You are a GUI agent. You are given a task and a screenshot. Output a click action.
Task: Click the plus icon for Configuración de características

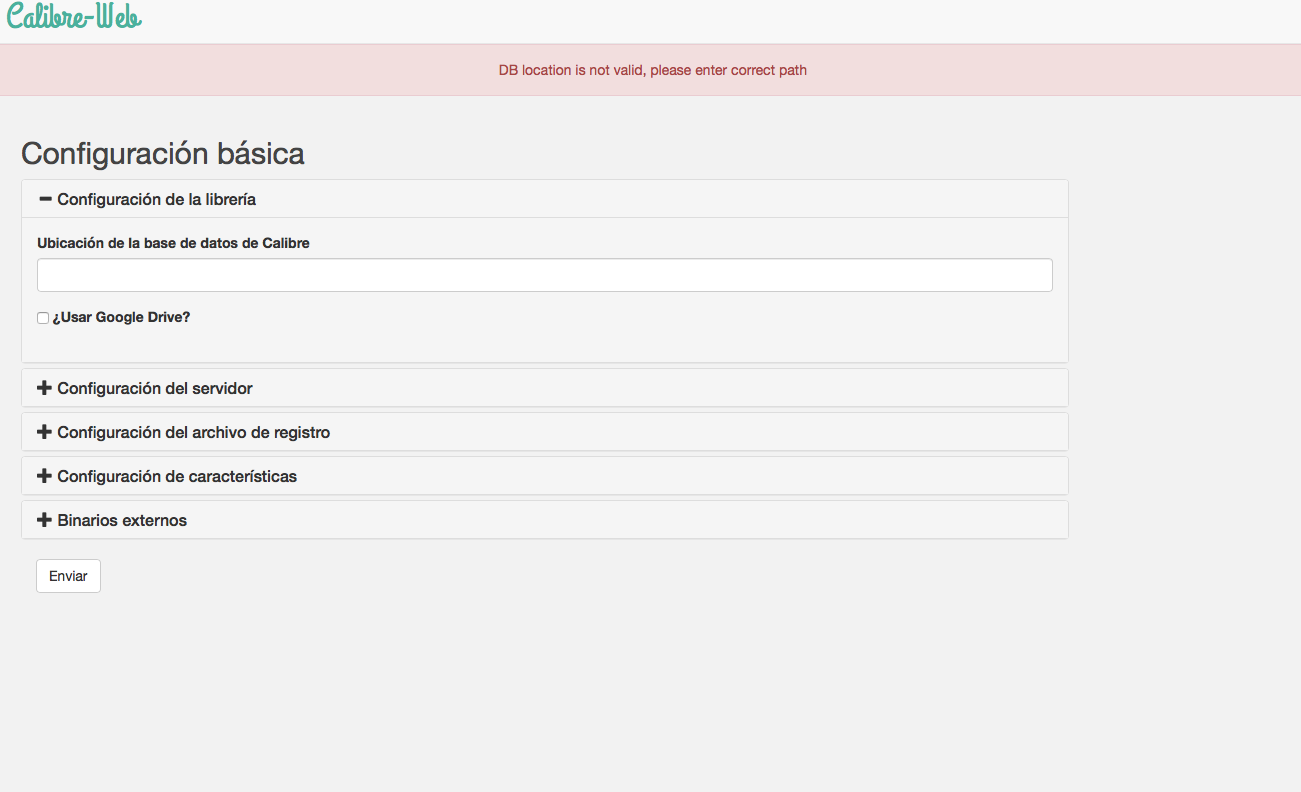44,476
